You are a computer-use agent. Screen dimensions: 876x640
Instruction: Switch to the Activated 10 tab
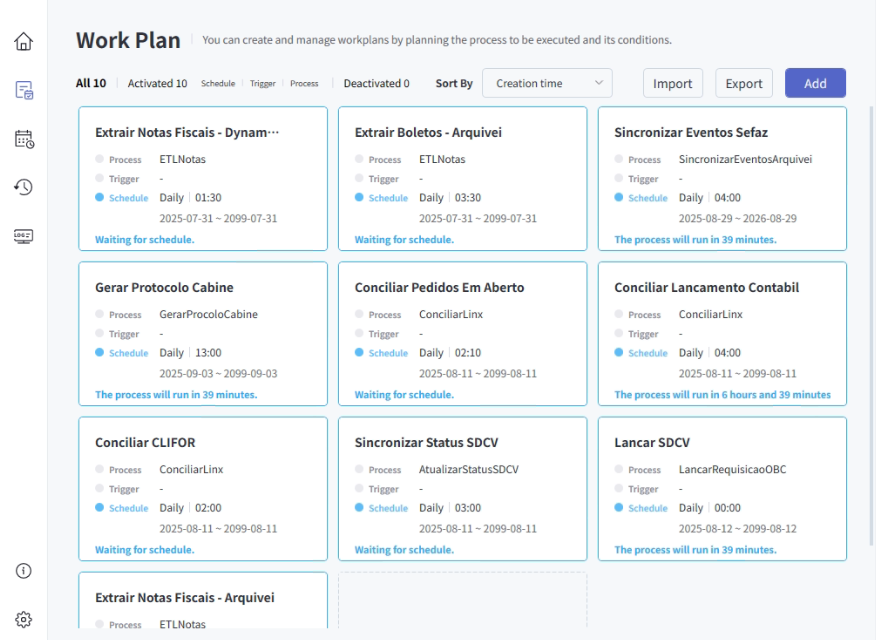click(157, 84)
